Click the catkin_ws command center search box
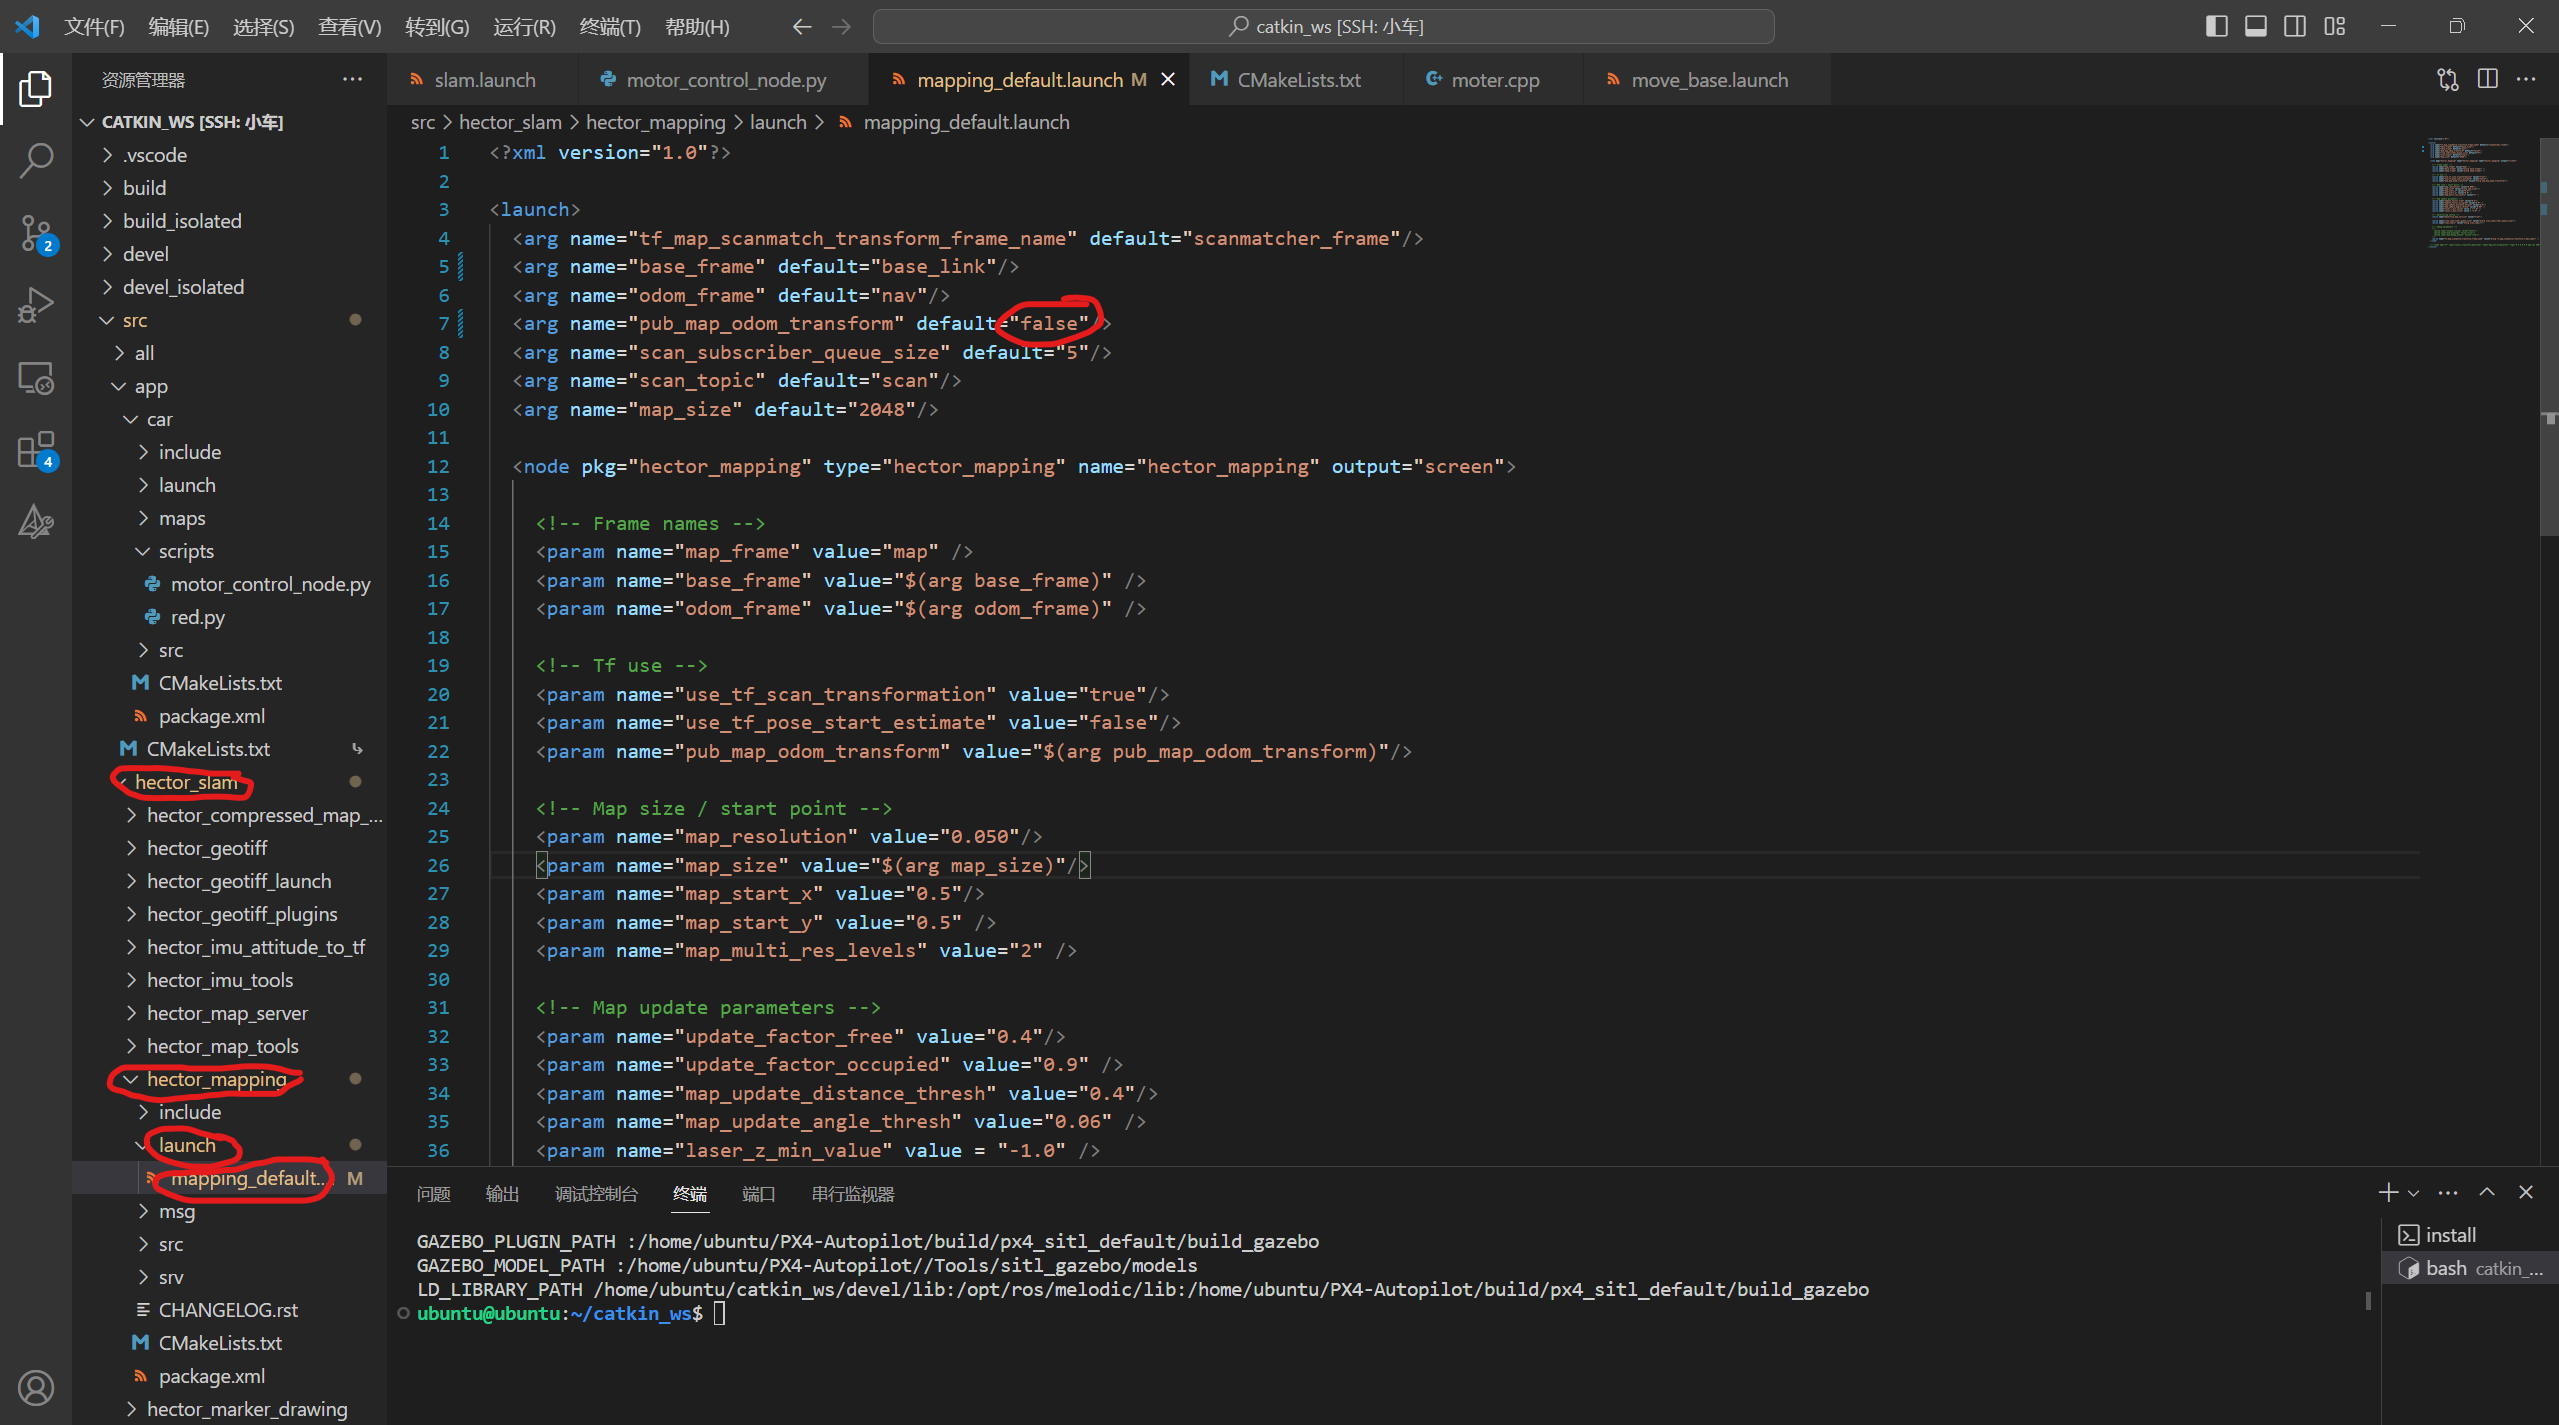Screen dimensions: 2559x1425 [x=1323, y=26]
